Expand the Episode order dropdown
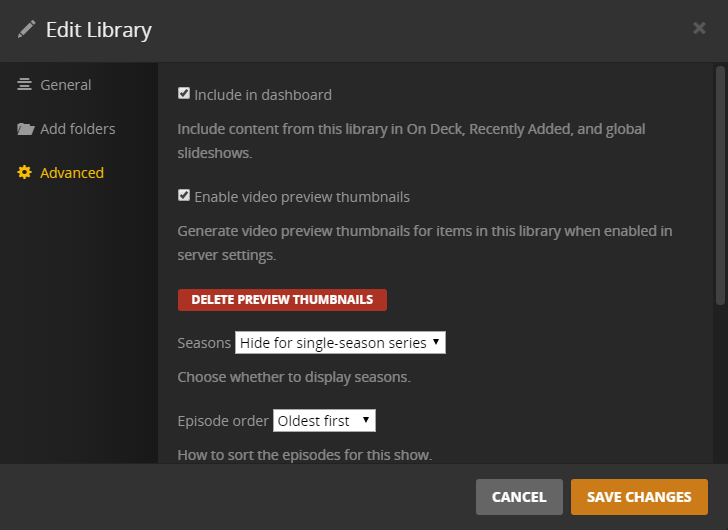This screenshot has height=530, width=728. point(324,421)
